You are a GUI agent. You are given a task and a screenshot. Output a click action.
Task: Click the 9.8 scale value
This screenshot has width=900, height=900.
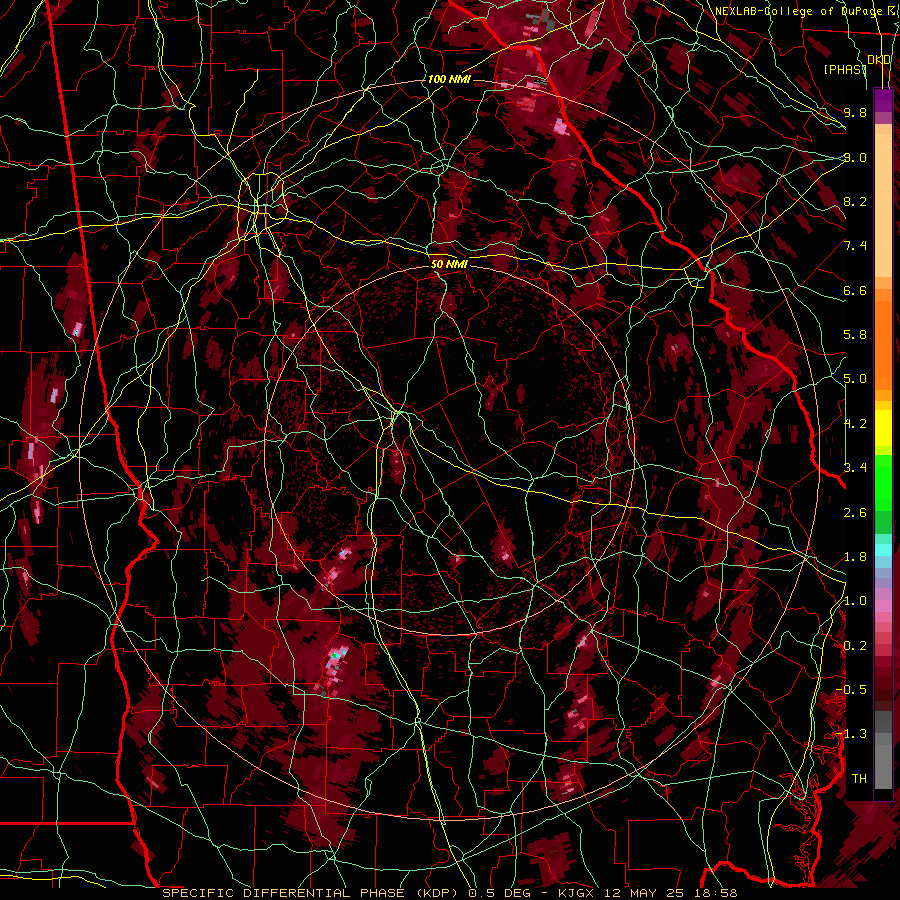tap(855, 112)
